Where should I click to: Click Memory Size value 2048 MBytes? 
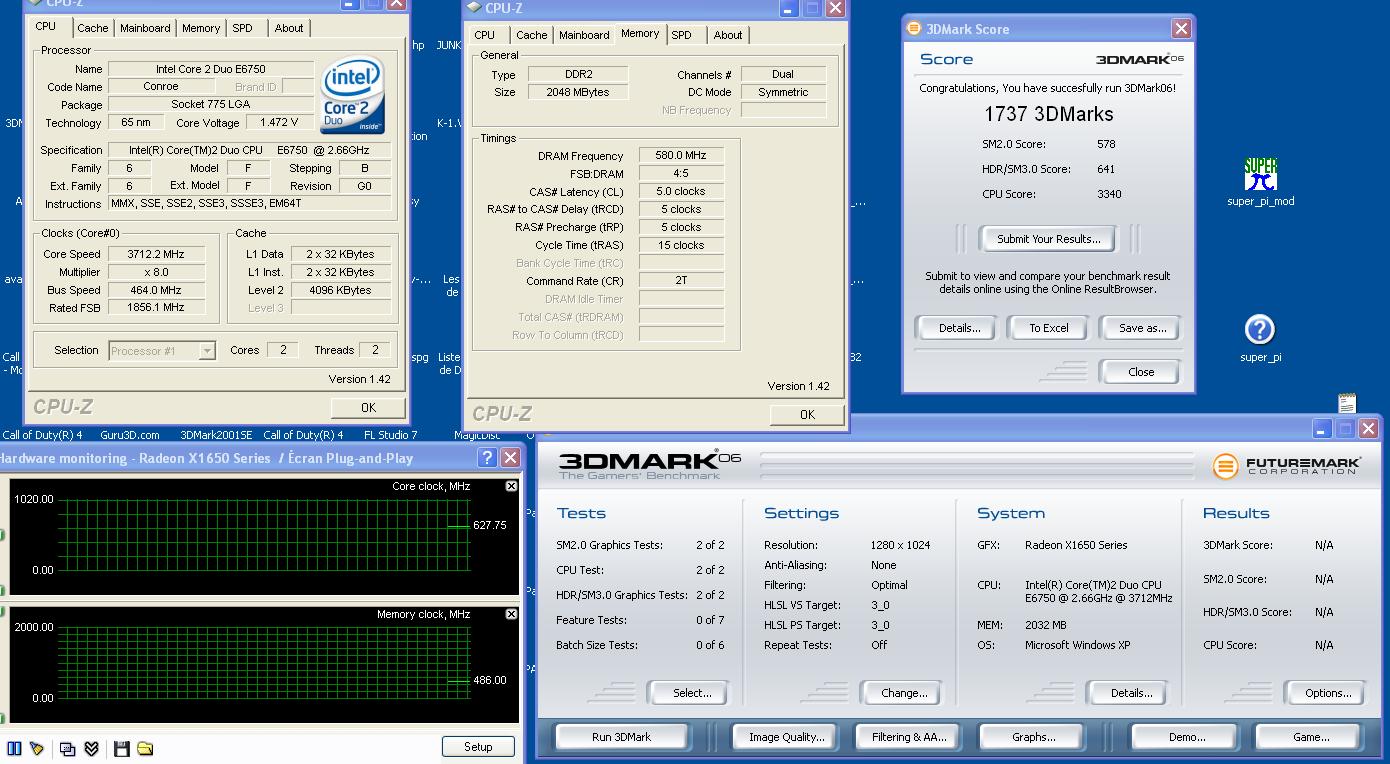click(x=578, y=92)
